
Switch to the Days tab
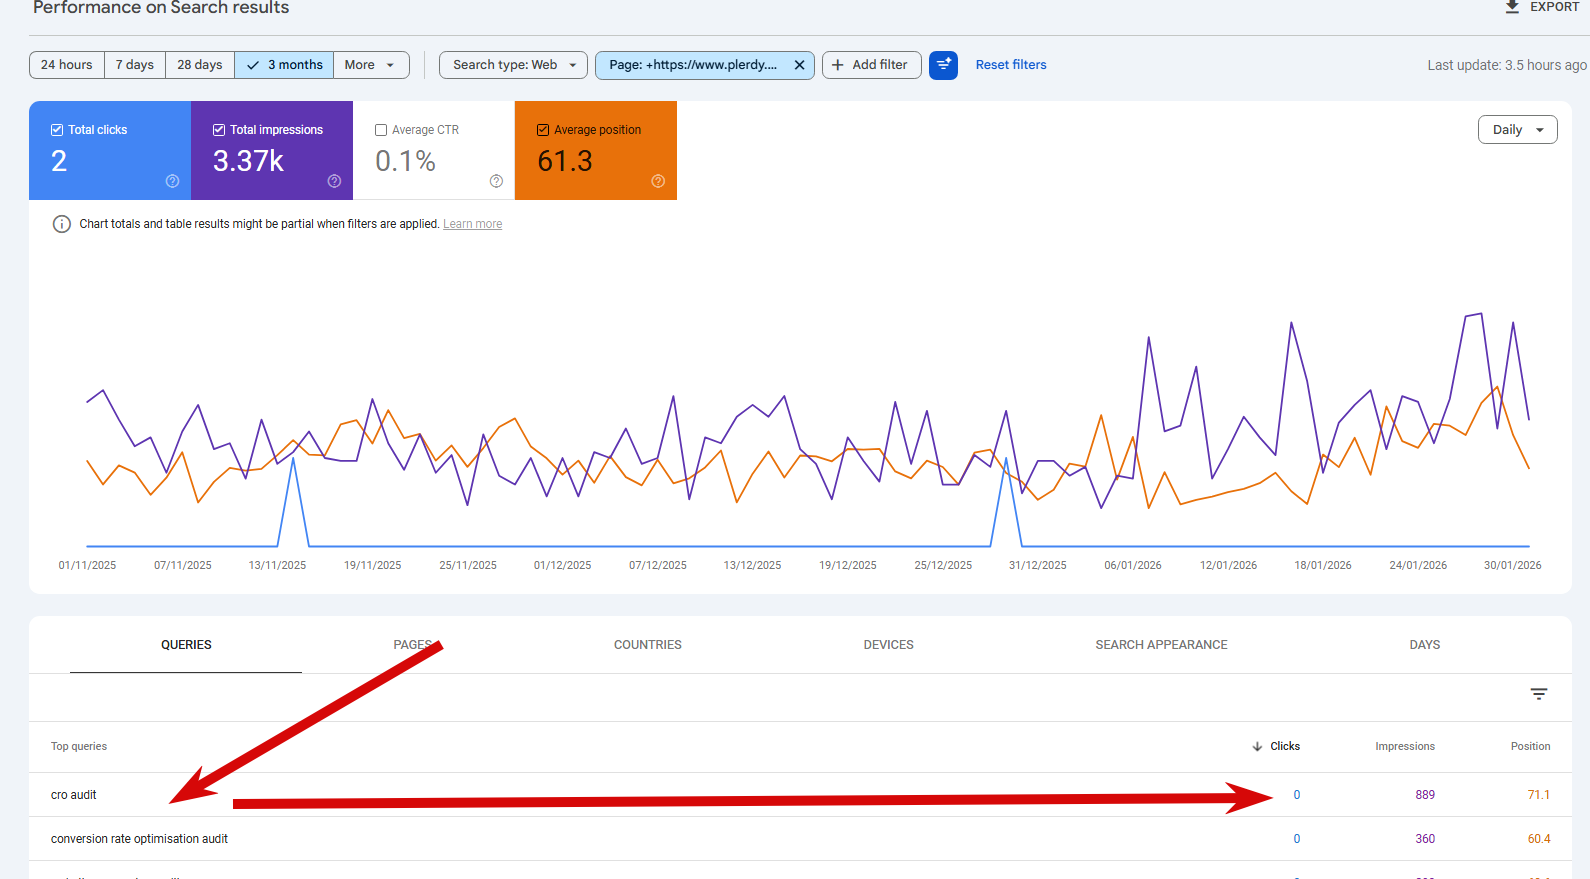[x=1425, y=645]
